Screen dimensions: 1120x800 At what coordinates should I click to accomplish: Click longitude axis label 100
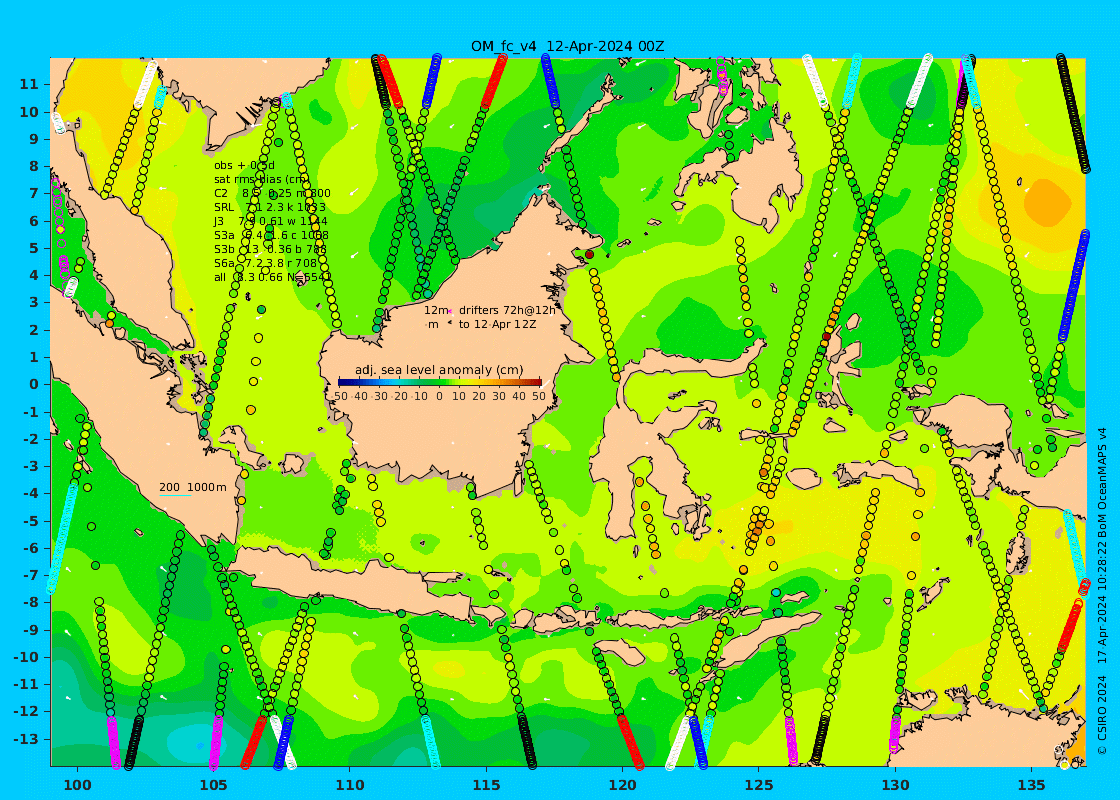[x=78, y=784]
